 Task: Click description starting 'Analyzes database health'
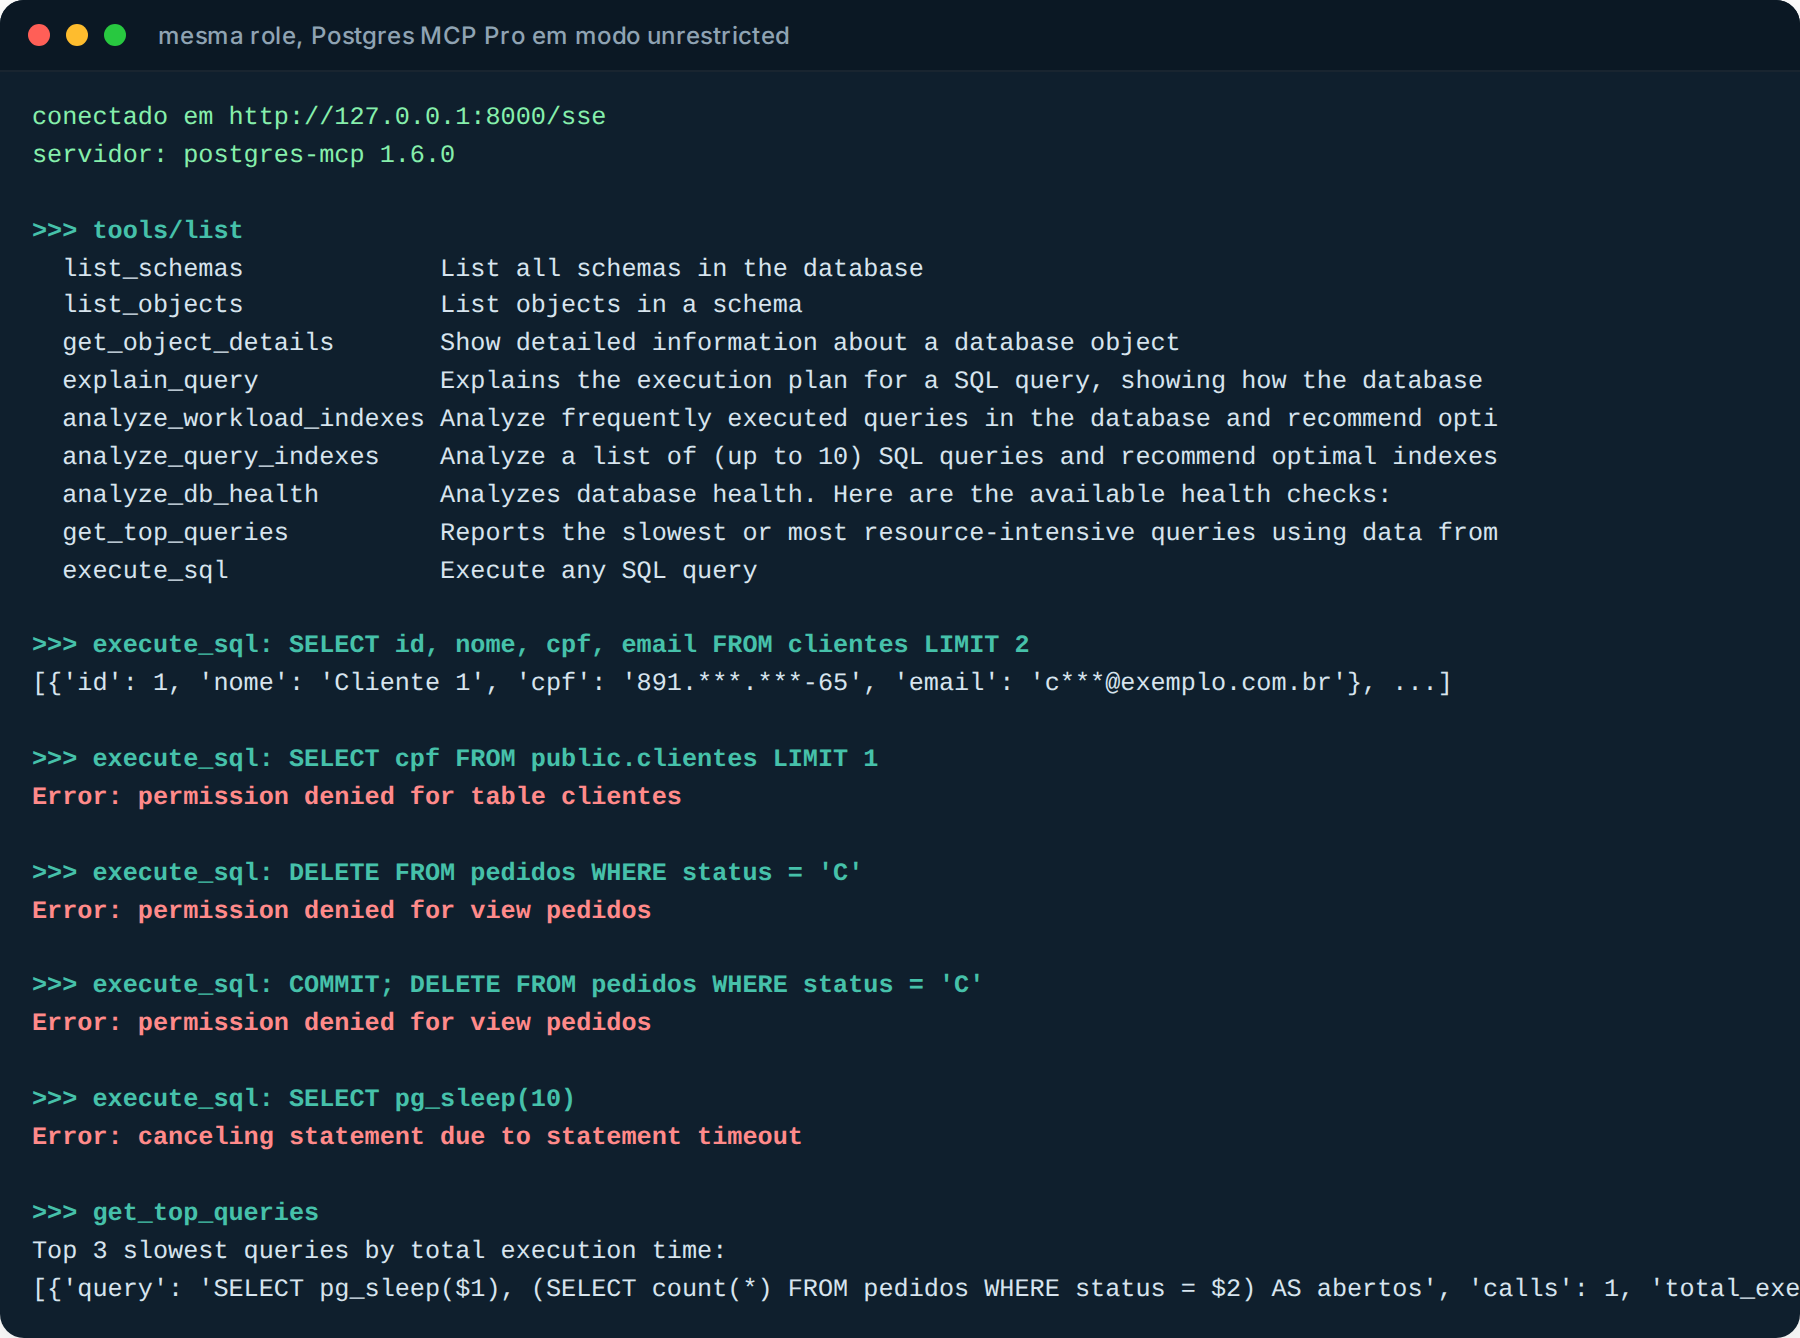click(x=915, y=494)
